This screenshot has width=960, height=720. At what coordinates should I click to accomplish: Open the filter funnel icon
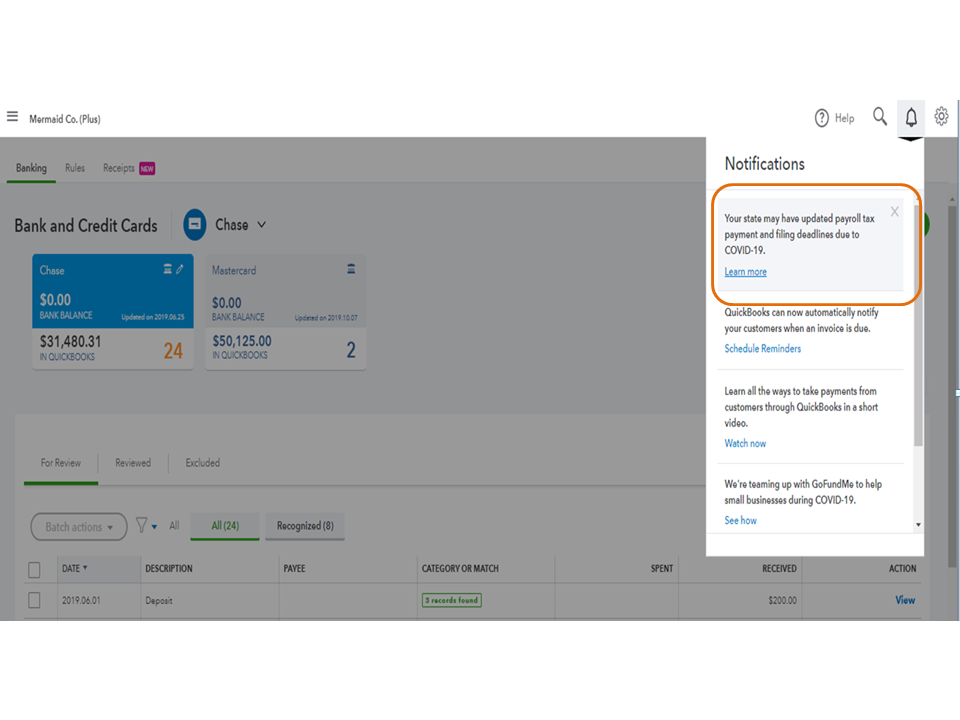click(x=141, y=525)
